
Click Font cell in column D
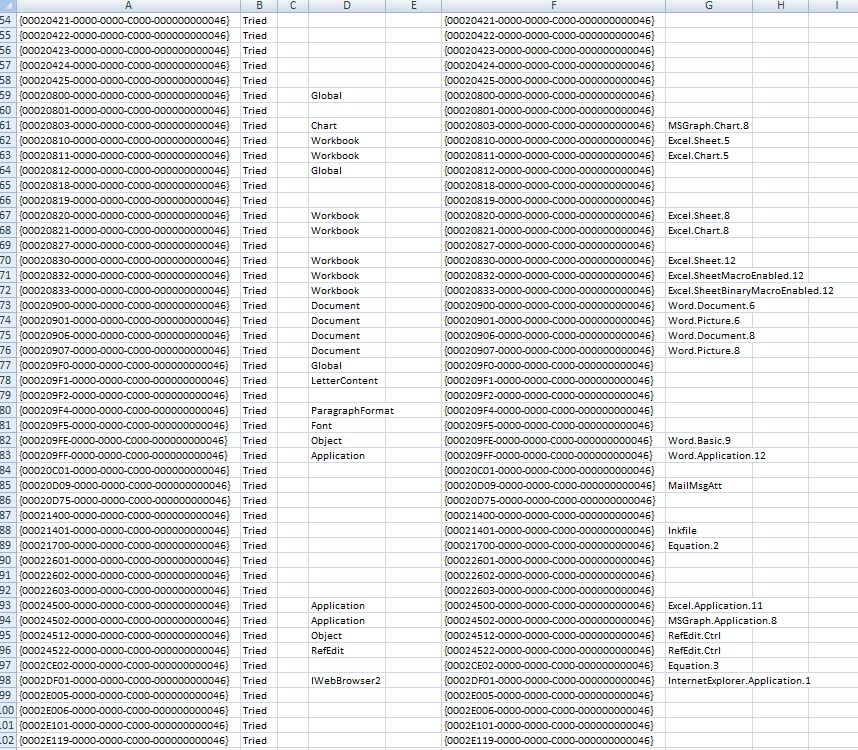click(x=347, y=426)
